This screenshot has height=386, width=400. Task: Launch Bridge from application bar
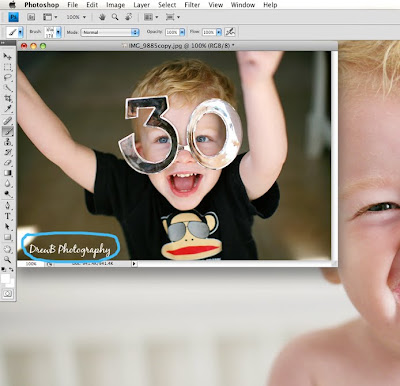[x=31, y=17]
